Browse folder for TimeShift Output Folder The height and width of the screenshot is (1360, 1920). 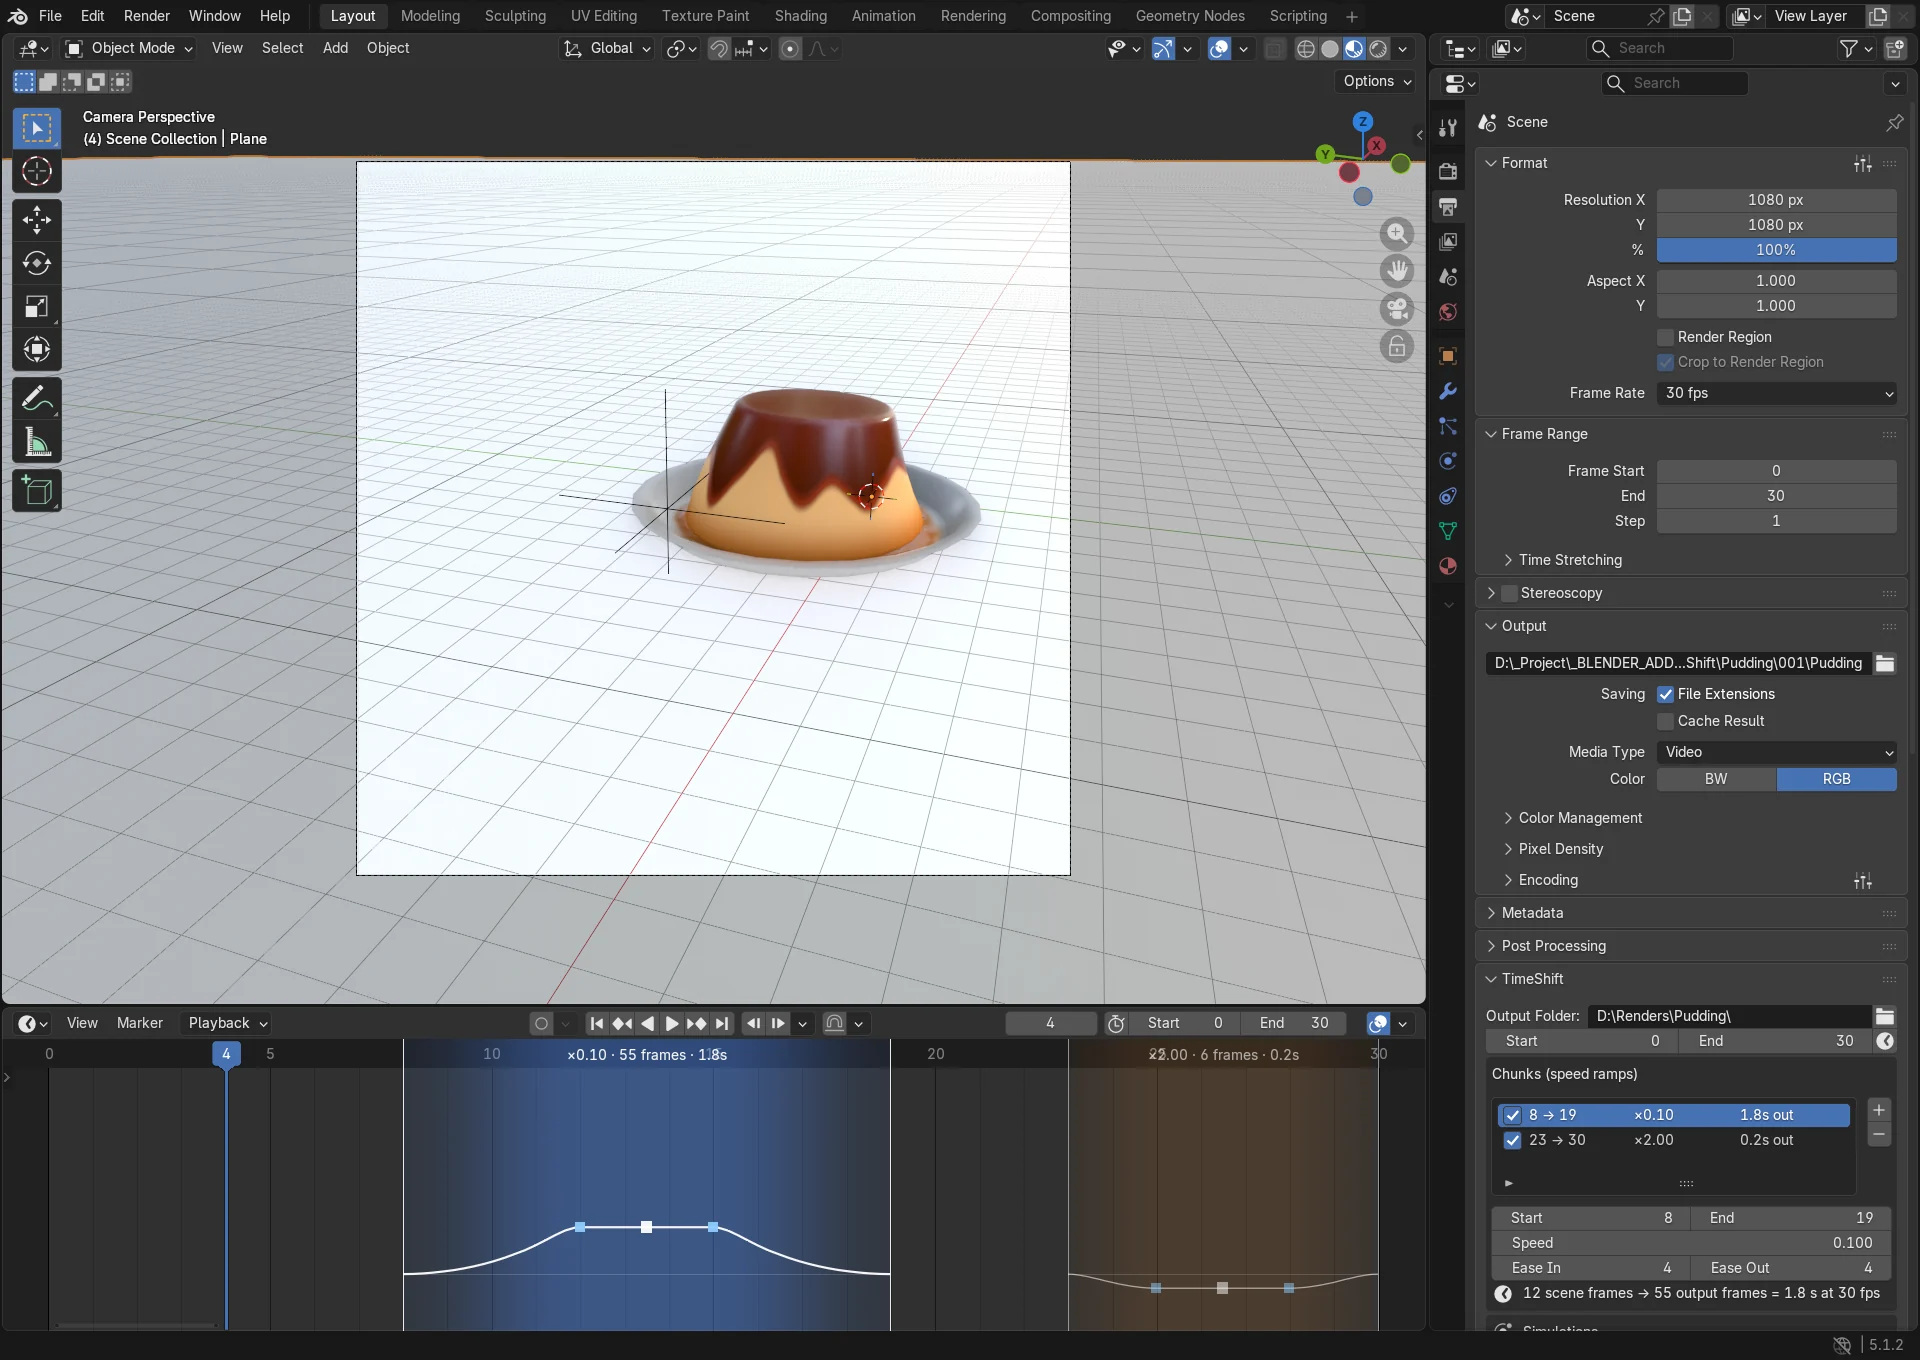click(x=1885, y=1016)
